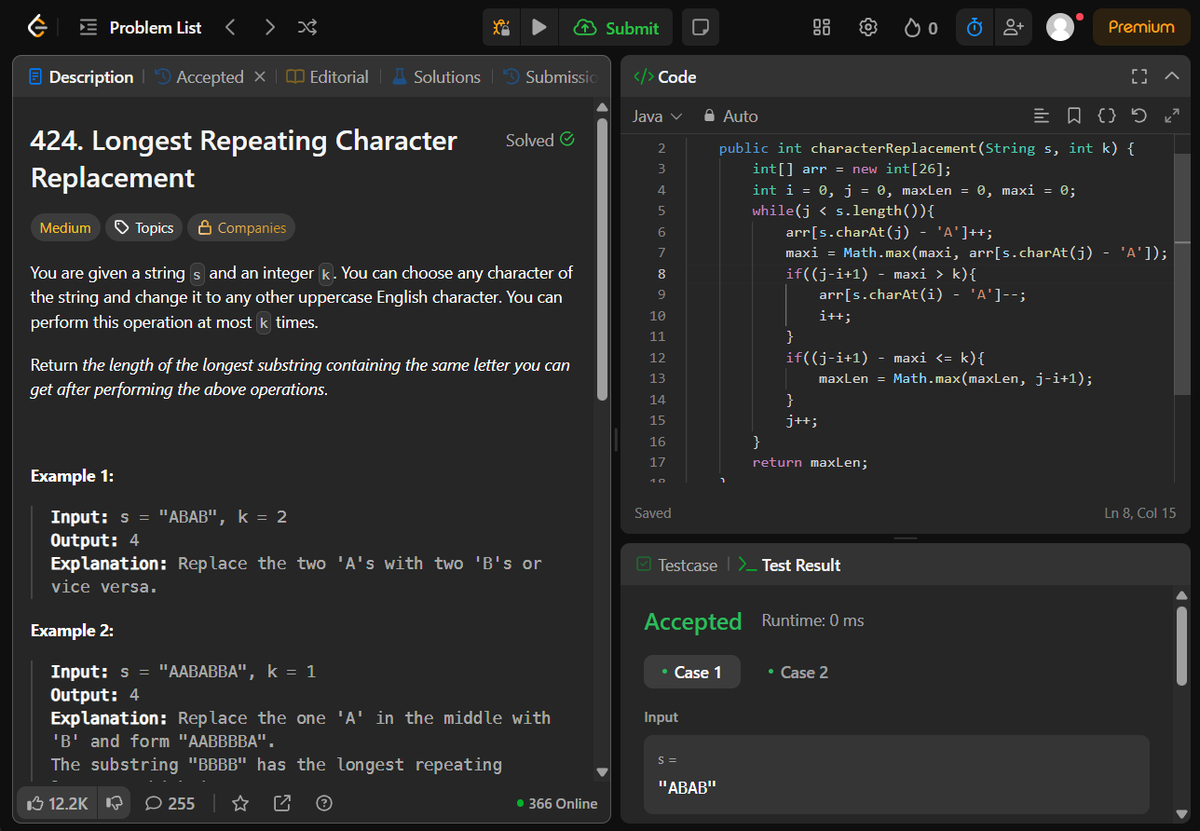Click the code line 'int[] arr = new int[26];'
The width and height of the screenshot is (1200, 831).
[x=852, y=169]
